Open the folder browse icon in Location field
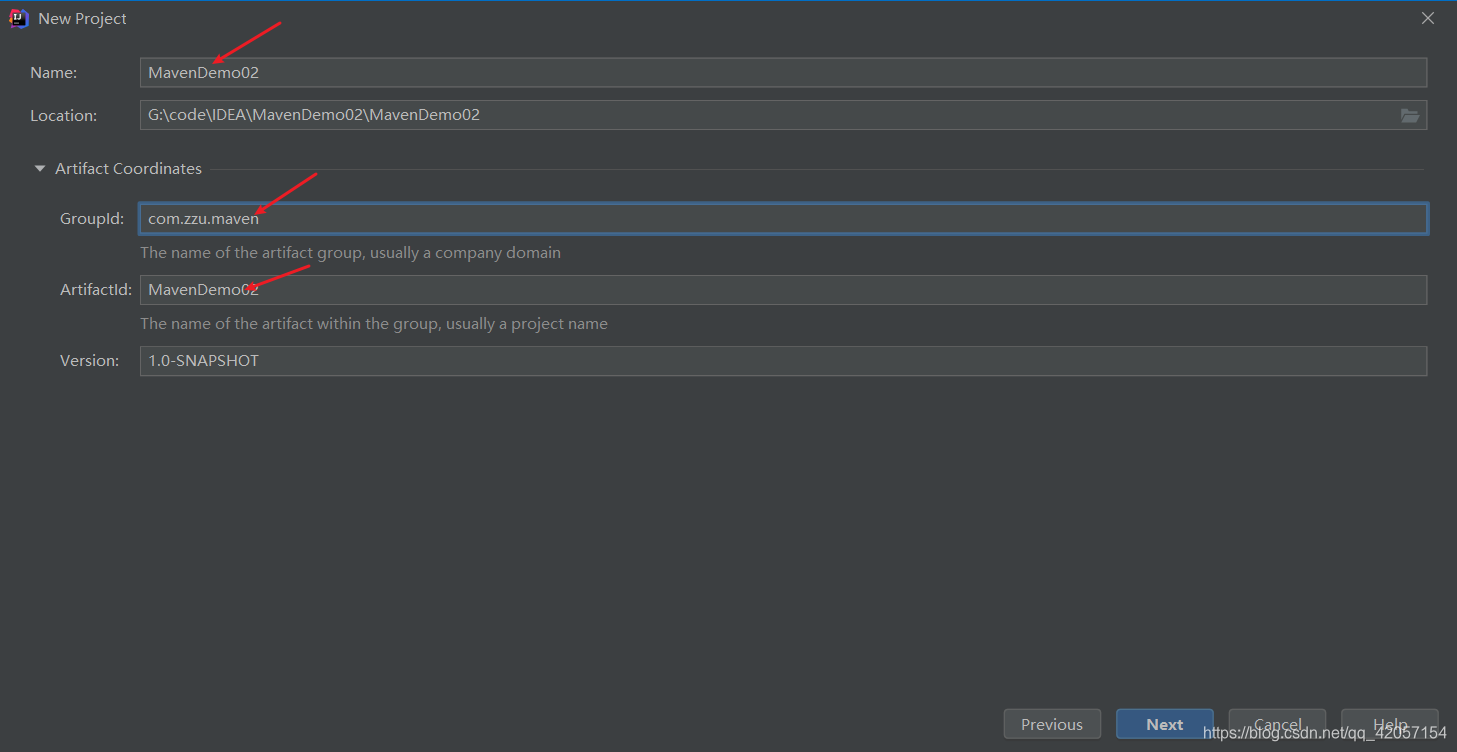Viewport: 1457px width, 752px height. point(1410,116)
